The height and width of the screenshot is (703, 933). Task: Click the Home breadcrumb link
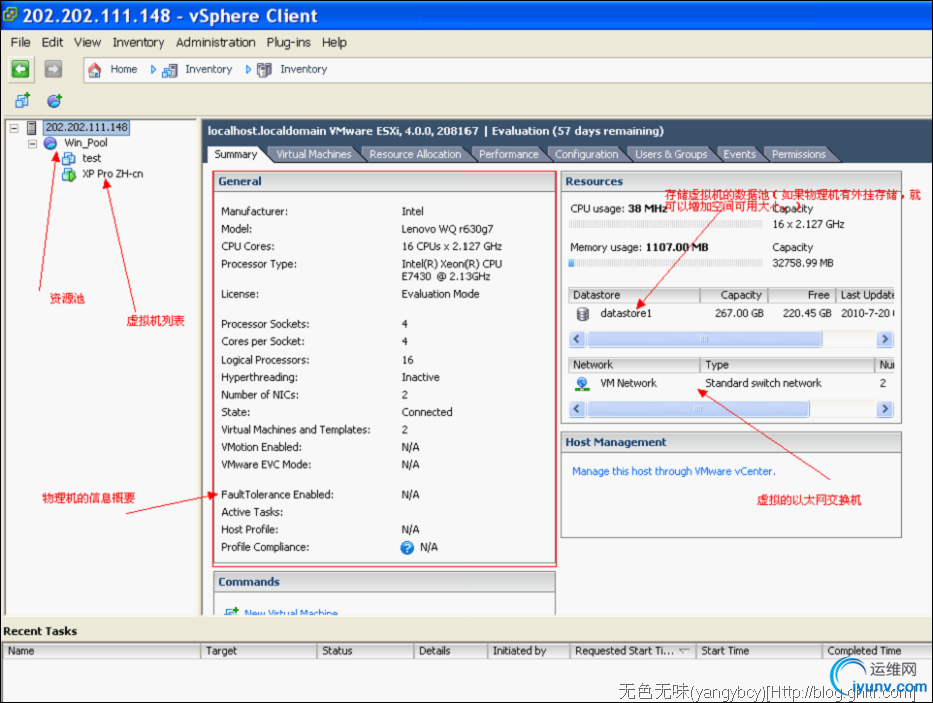click(124, 69)
